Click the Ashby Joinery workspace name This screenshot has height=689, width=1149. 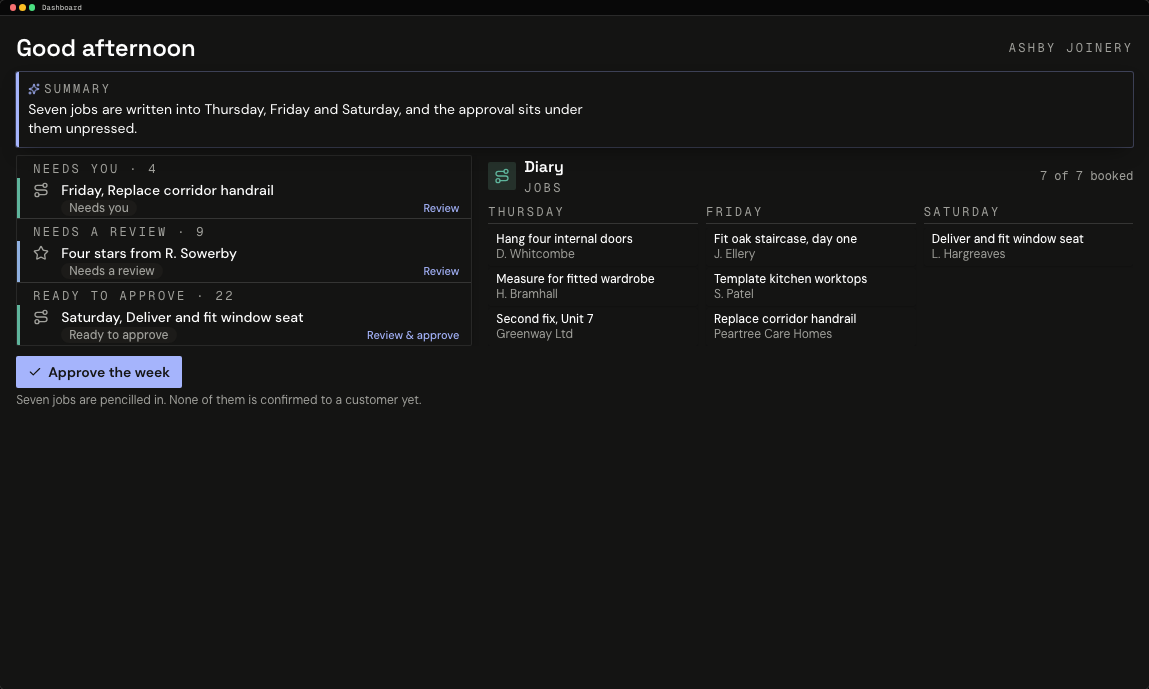(x=1070, y=48)
